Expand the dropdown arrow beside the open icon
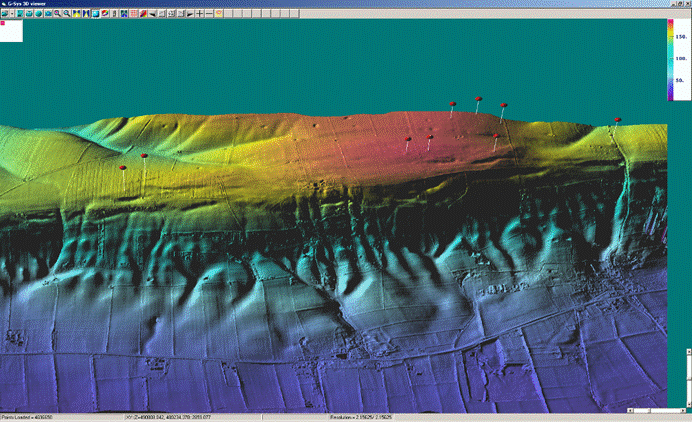The height and width of the screenshot is (422, 692). [x=13, y=14]
